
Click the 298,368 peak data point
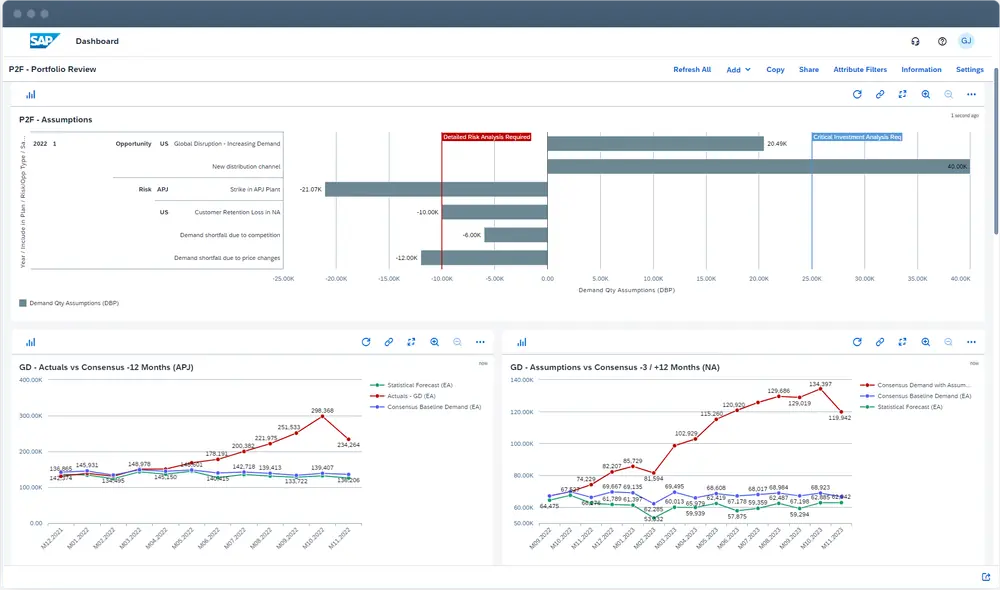(x=322, y=416)
